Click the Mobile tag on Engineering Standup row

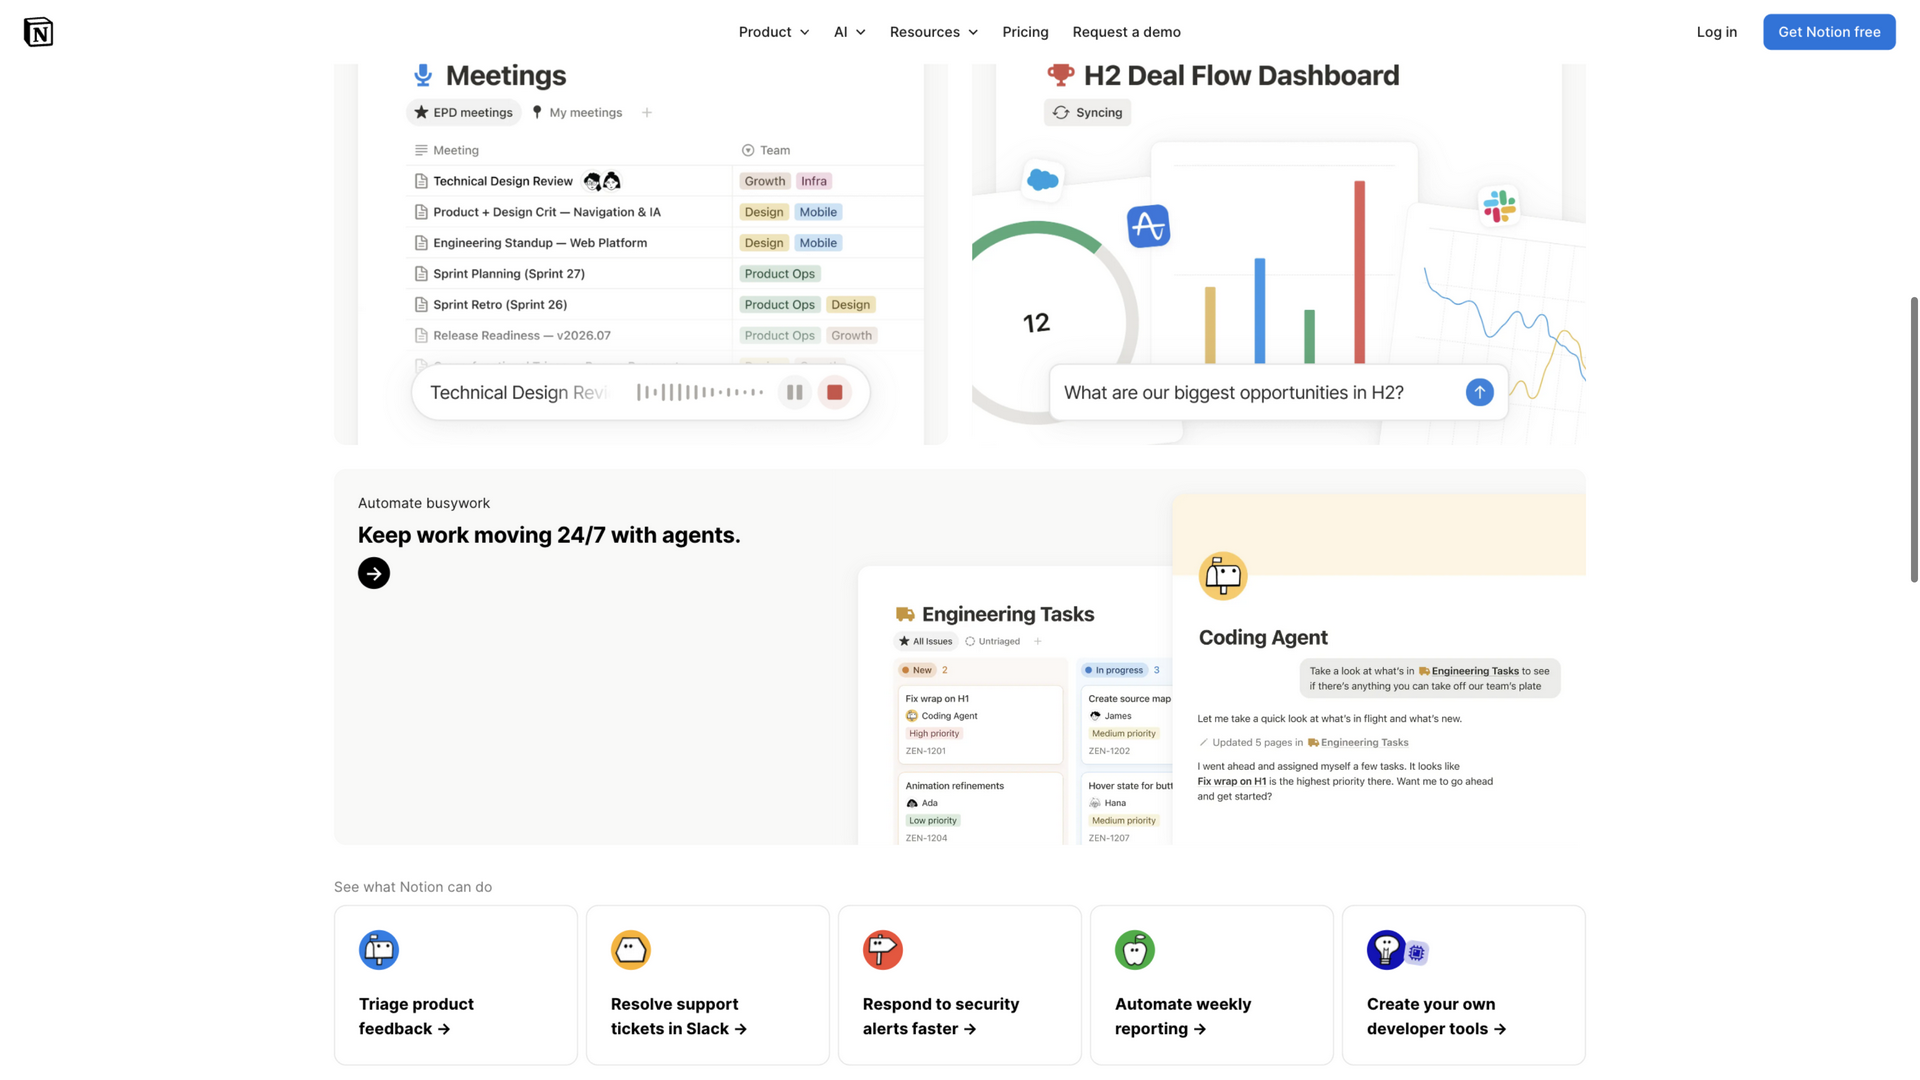818,243
